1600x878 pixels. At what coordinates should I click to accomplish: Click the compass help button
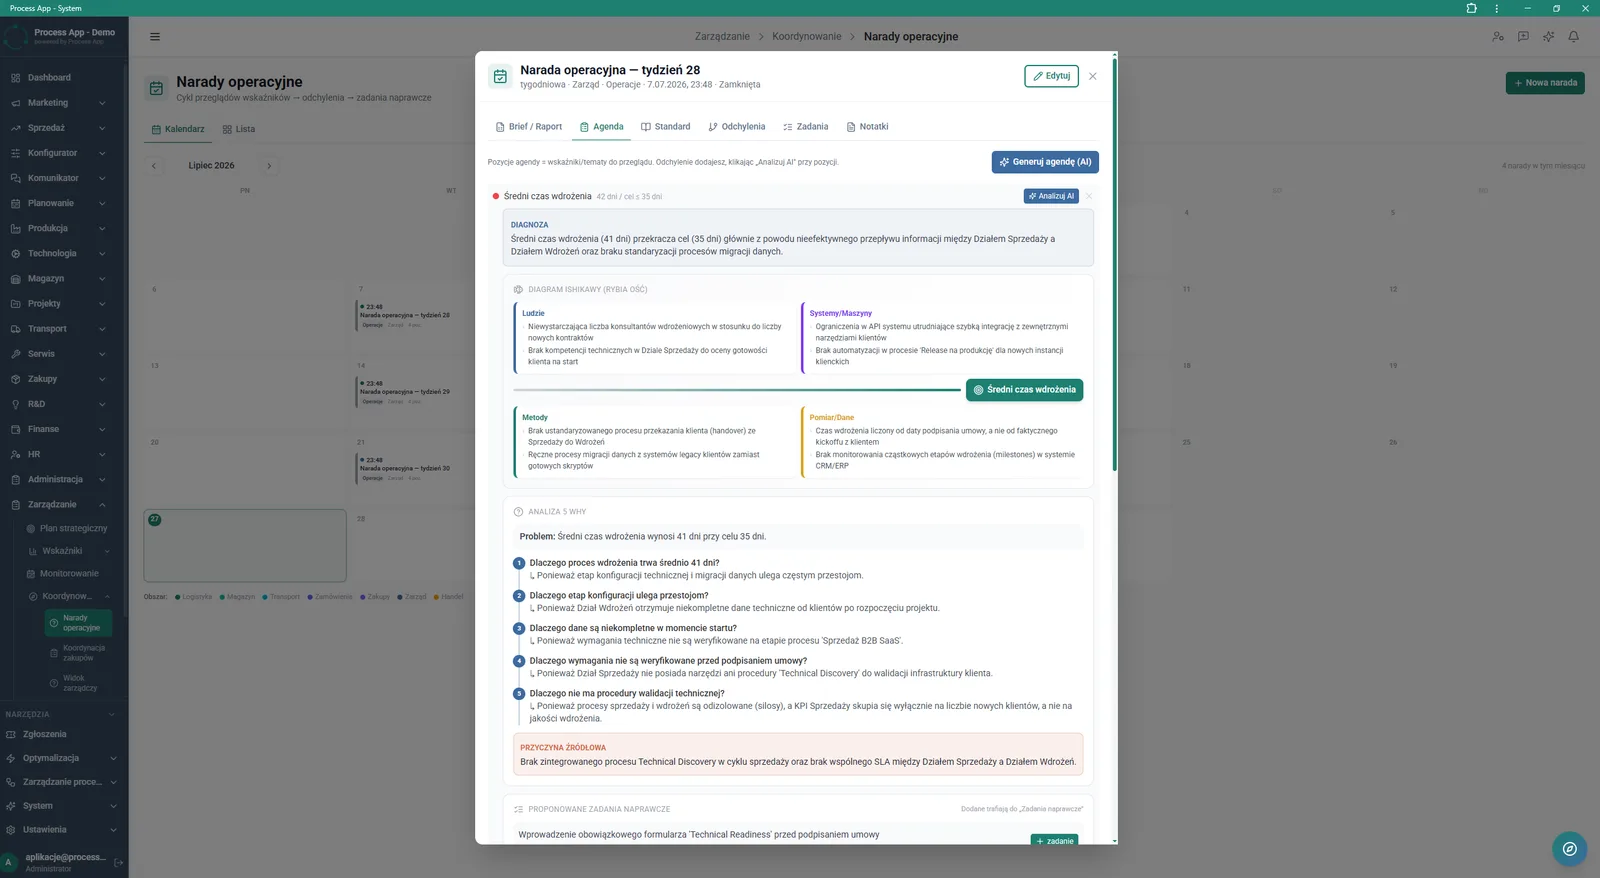[x=1569, y=849]
